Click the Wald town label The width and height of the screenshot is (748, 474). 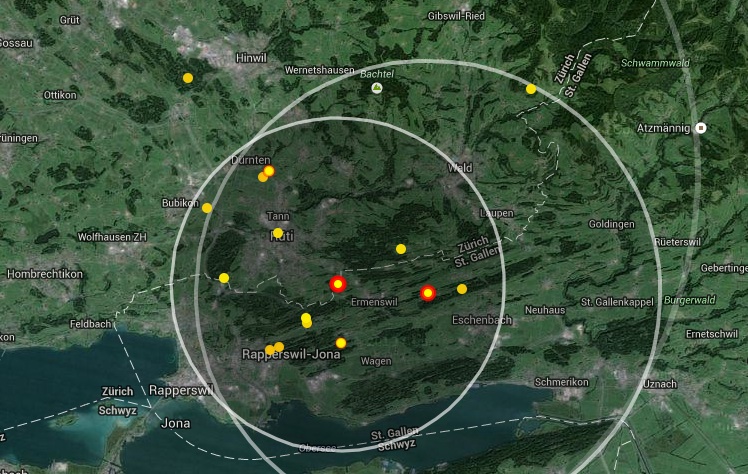tap(460, 168)
